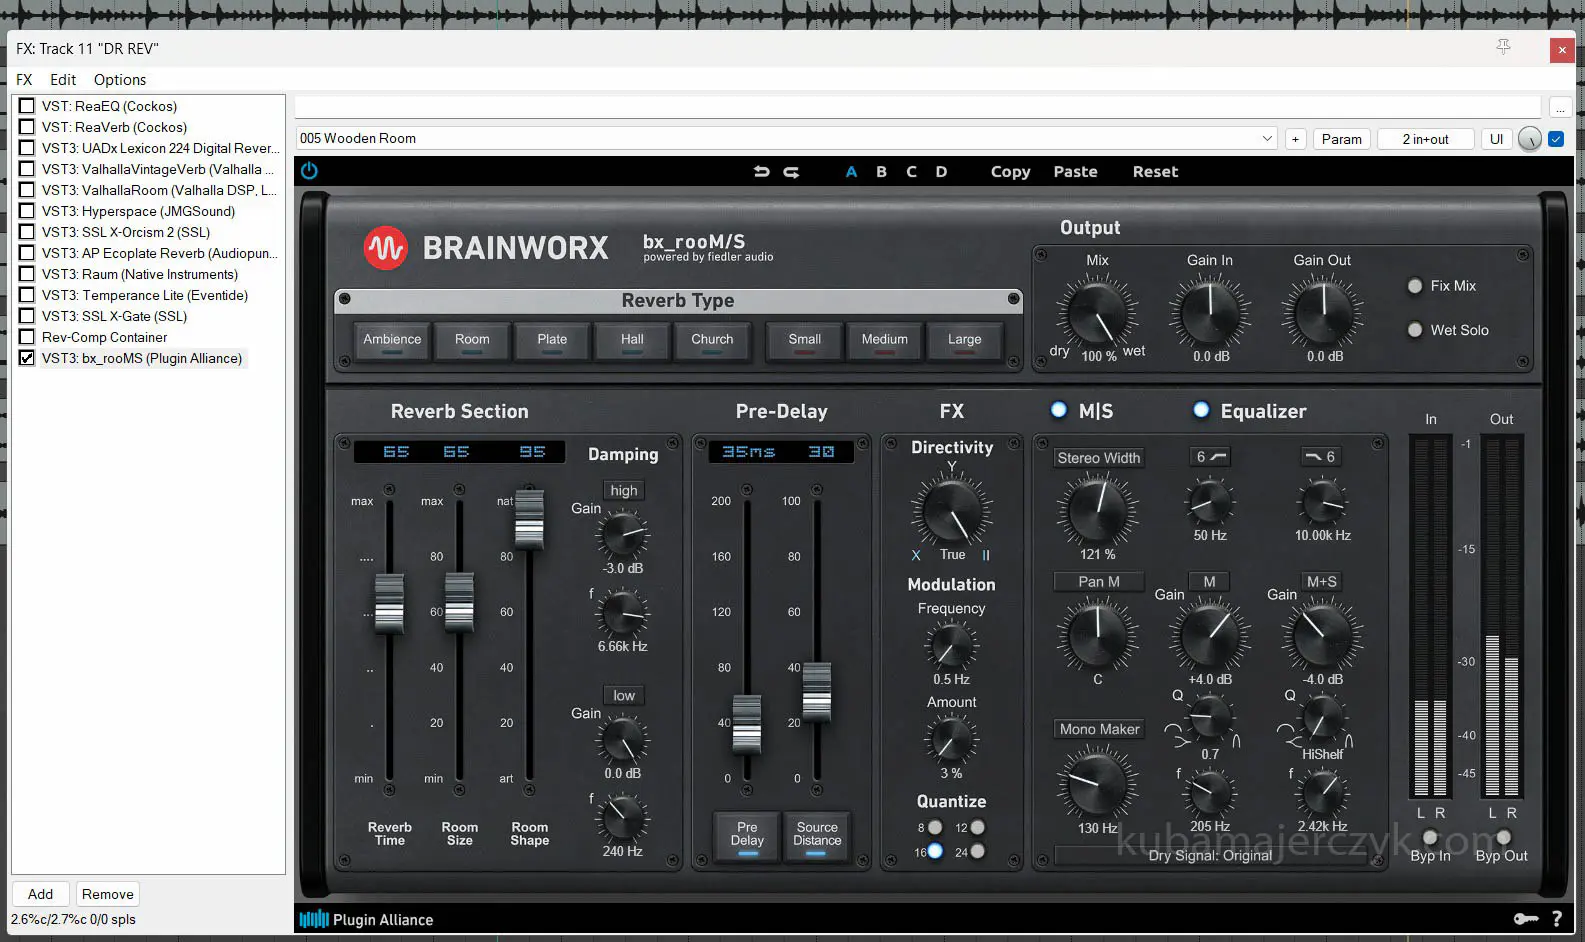Open the help question mark icon

1556,919
